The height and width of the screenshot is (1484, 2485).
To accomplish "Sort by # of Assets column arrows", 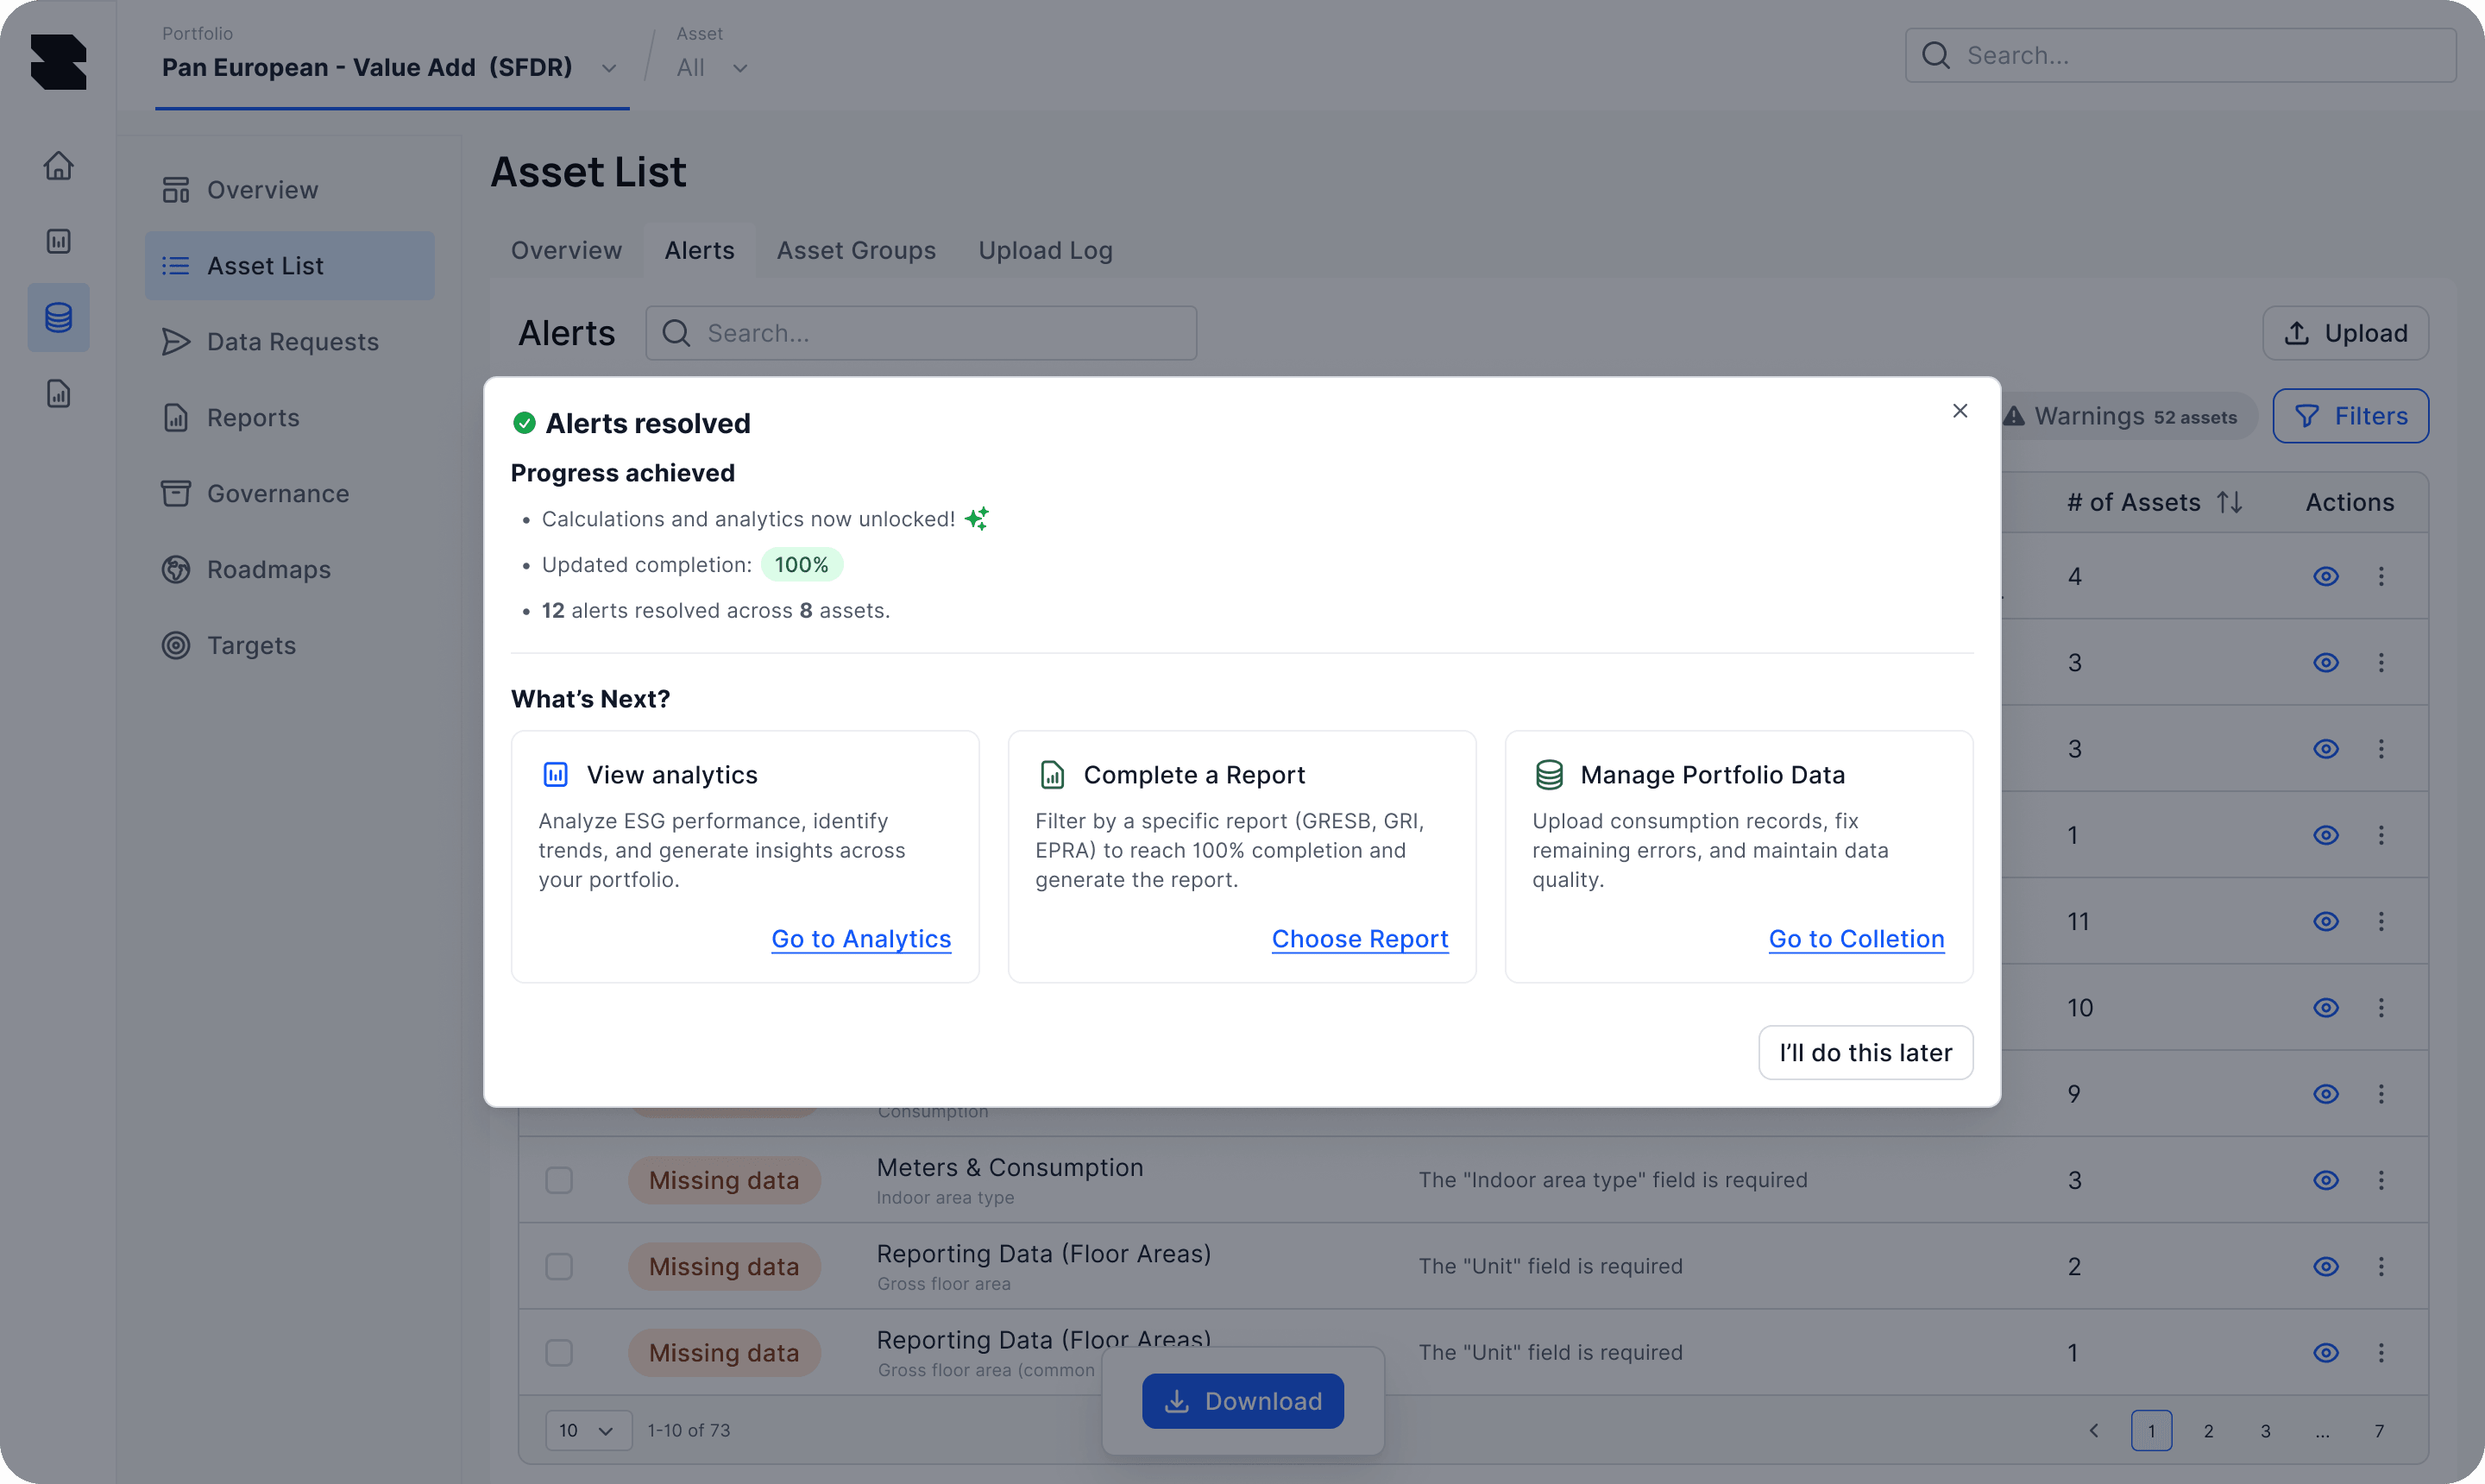I will [x=2229, y=502].
